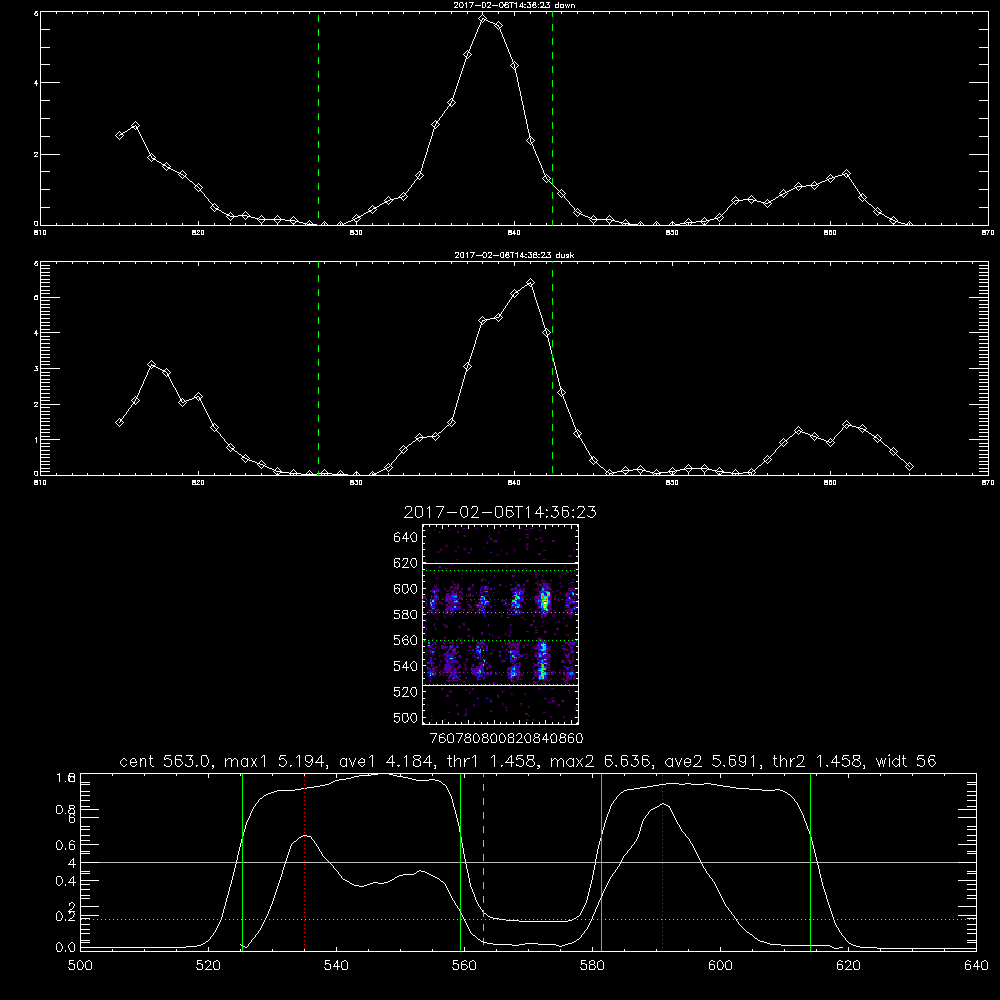Click the right green dashed line in the dawn plot

pyautogui.click(x=552, y=119)
